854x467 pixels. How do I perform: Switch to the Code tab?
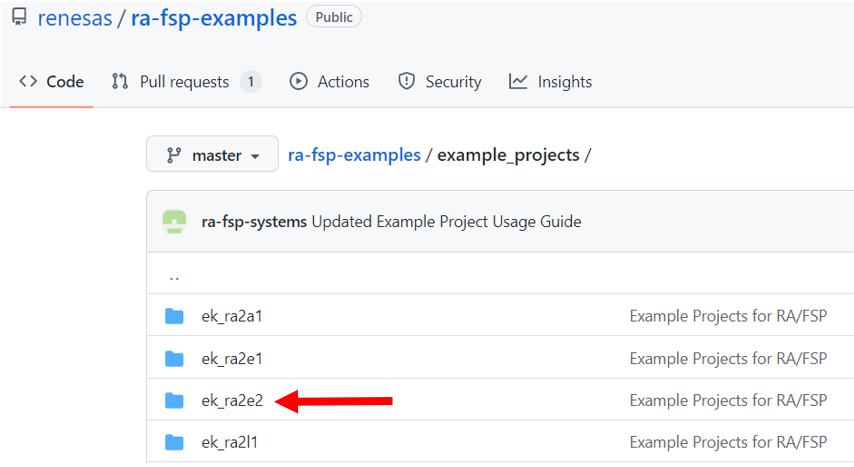[x=51, y=82]
